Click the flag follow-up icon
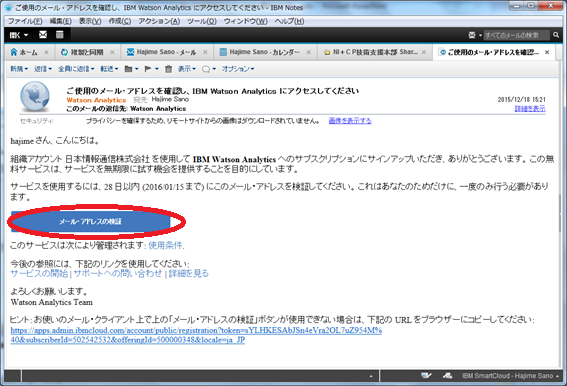This screenshot has height=386, width=567. [x=148, y=69]
